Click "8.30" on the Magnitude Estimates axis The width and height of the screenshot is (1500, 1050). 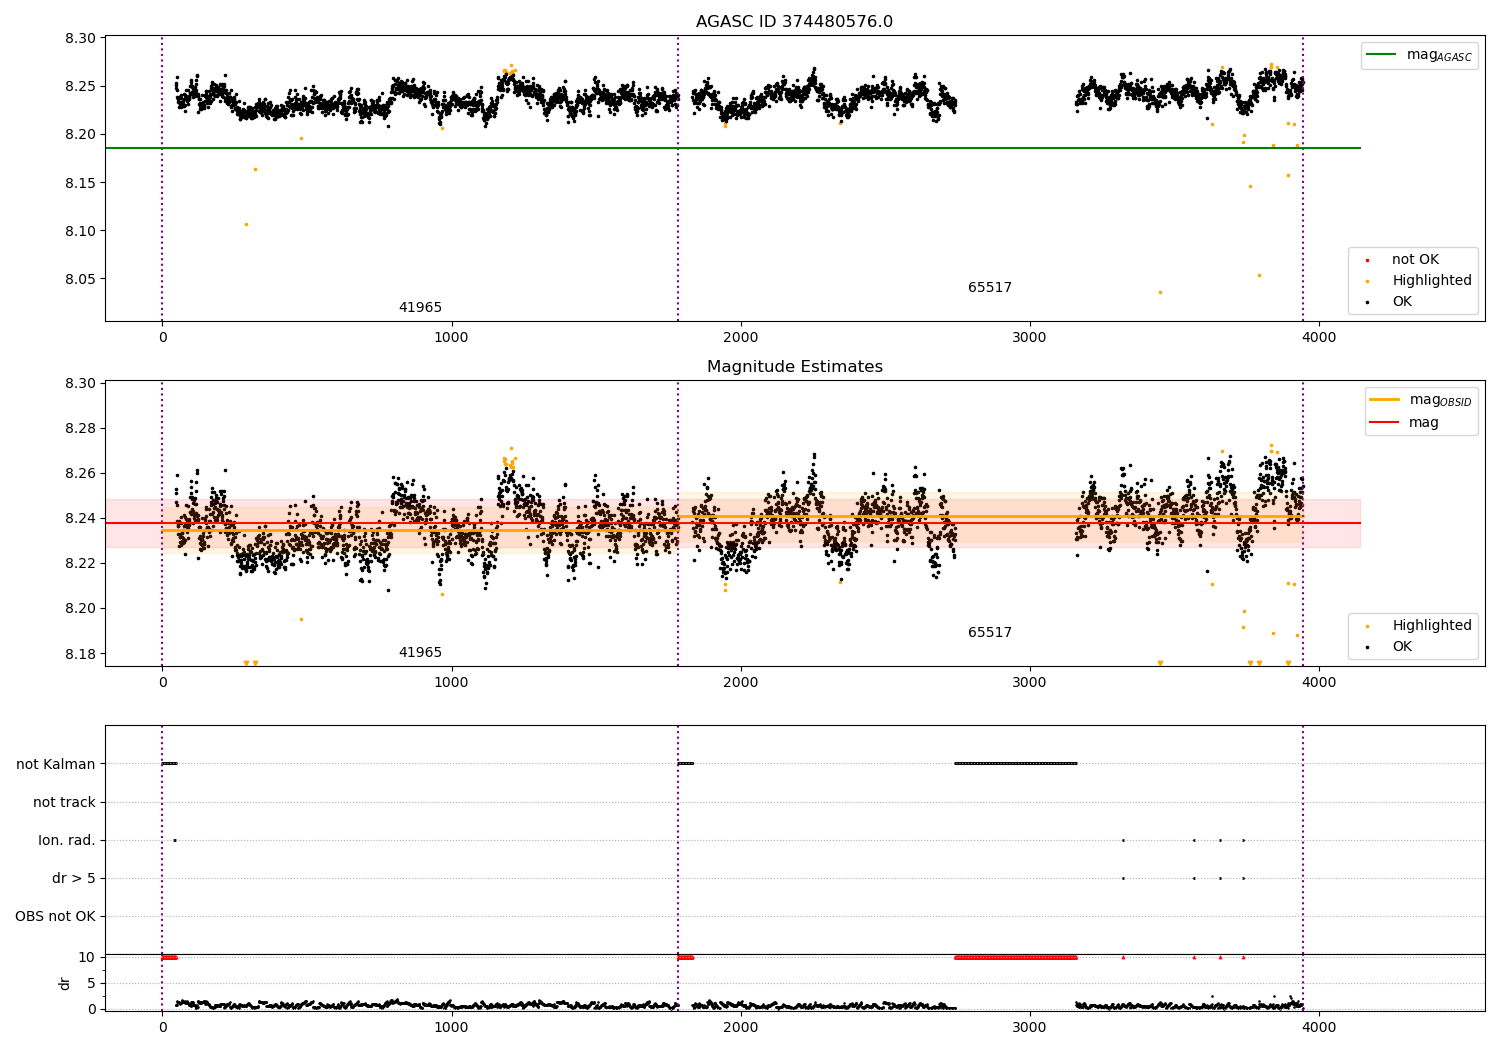coord(81,383)
